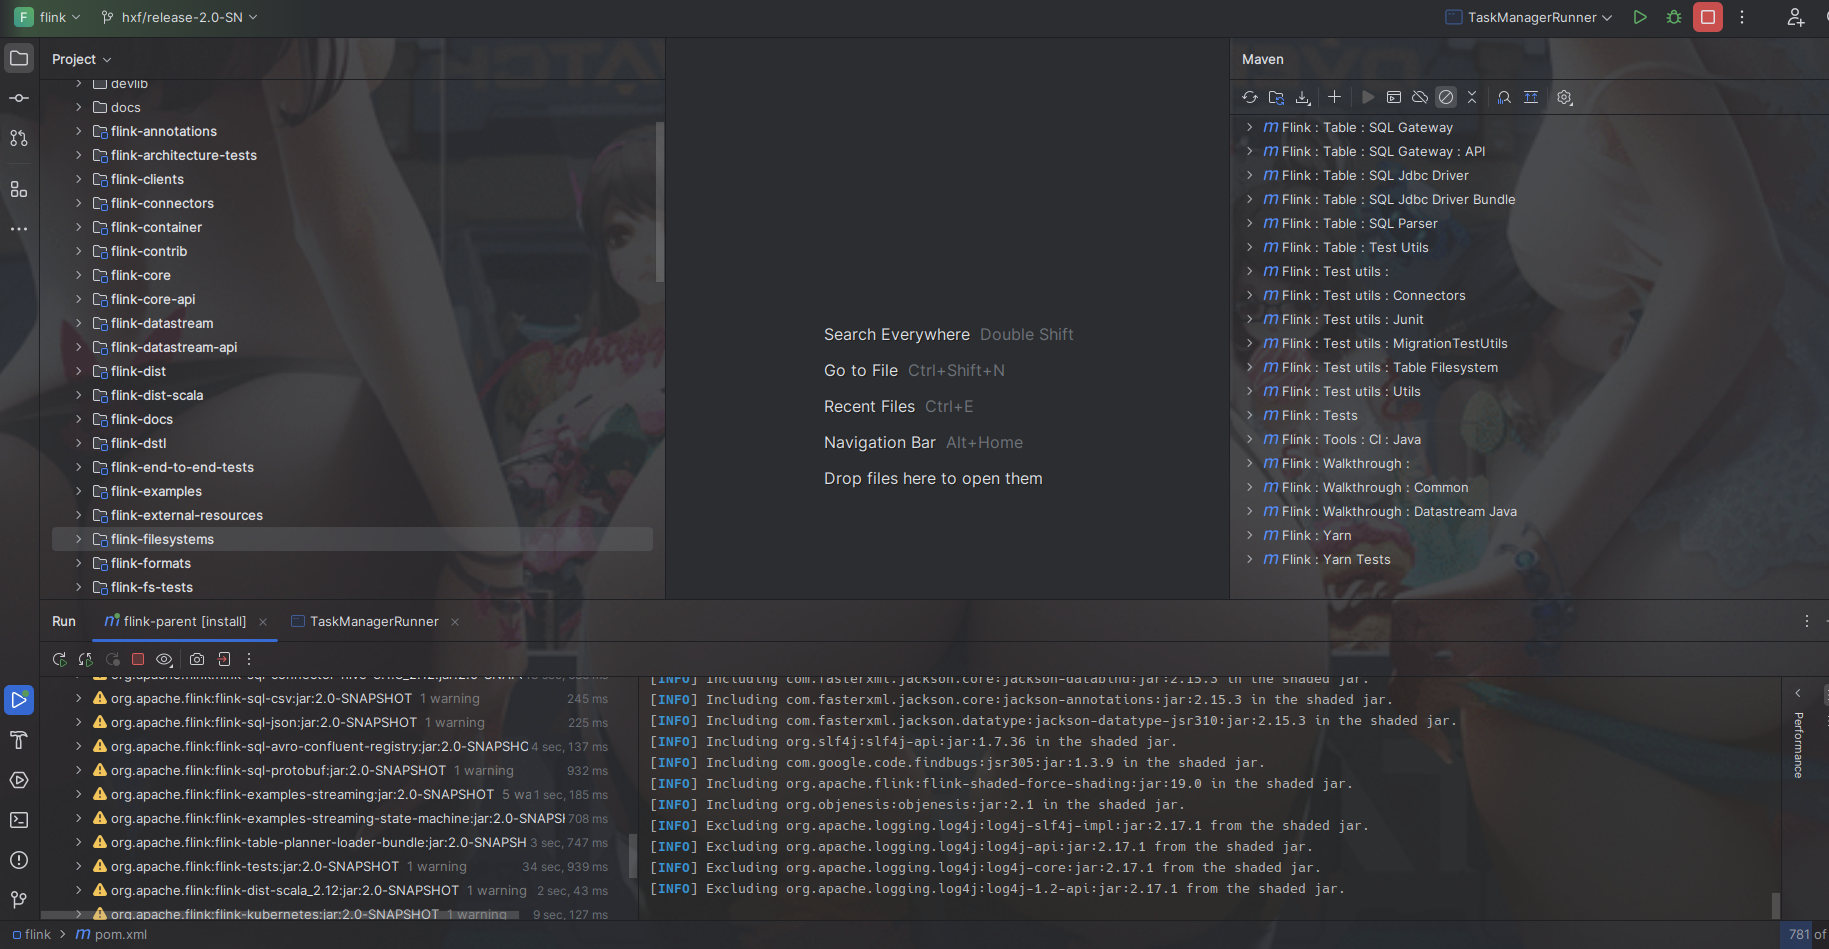Open the Project view dropdown
This screenshot has height=949, width=1829.
82,59
